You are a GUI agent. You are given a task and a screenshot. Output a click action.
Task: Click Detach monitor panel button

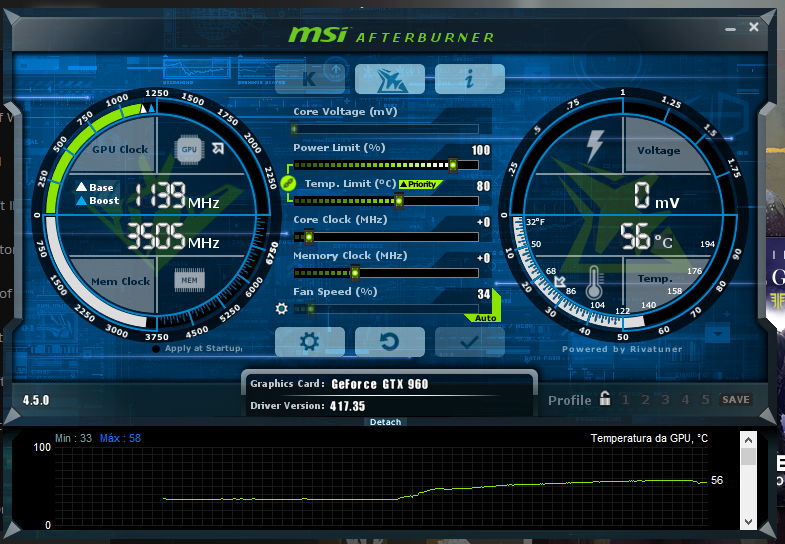click(x=385, y=422)
